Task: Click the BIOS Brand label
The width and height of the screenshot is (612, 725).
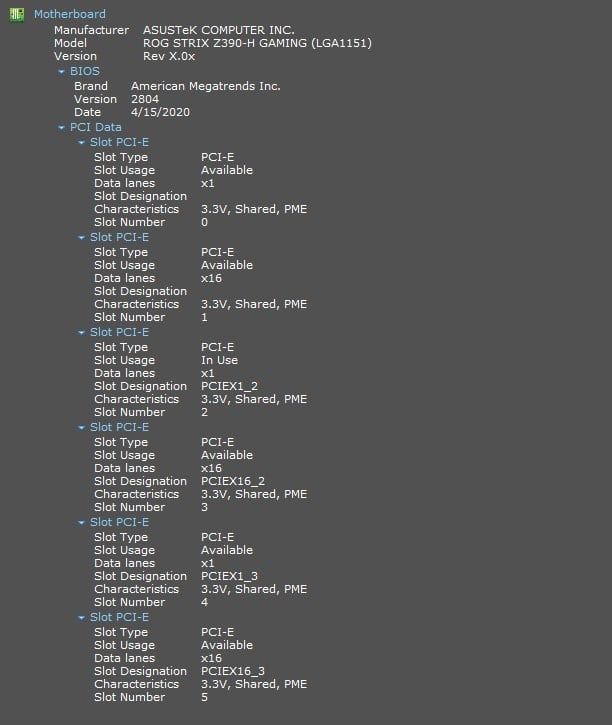Action: [91, 86]
